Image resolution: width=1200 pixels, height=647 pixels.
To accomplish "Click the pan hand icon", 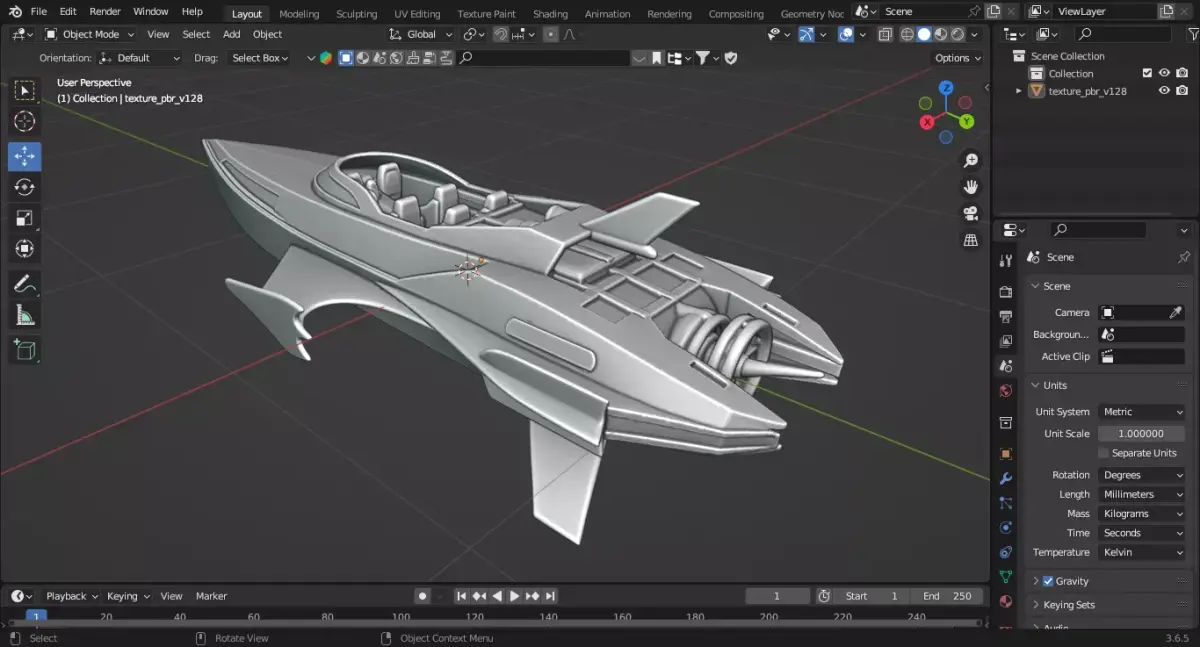I will tap(970, 187).
